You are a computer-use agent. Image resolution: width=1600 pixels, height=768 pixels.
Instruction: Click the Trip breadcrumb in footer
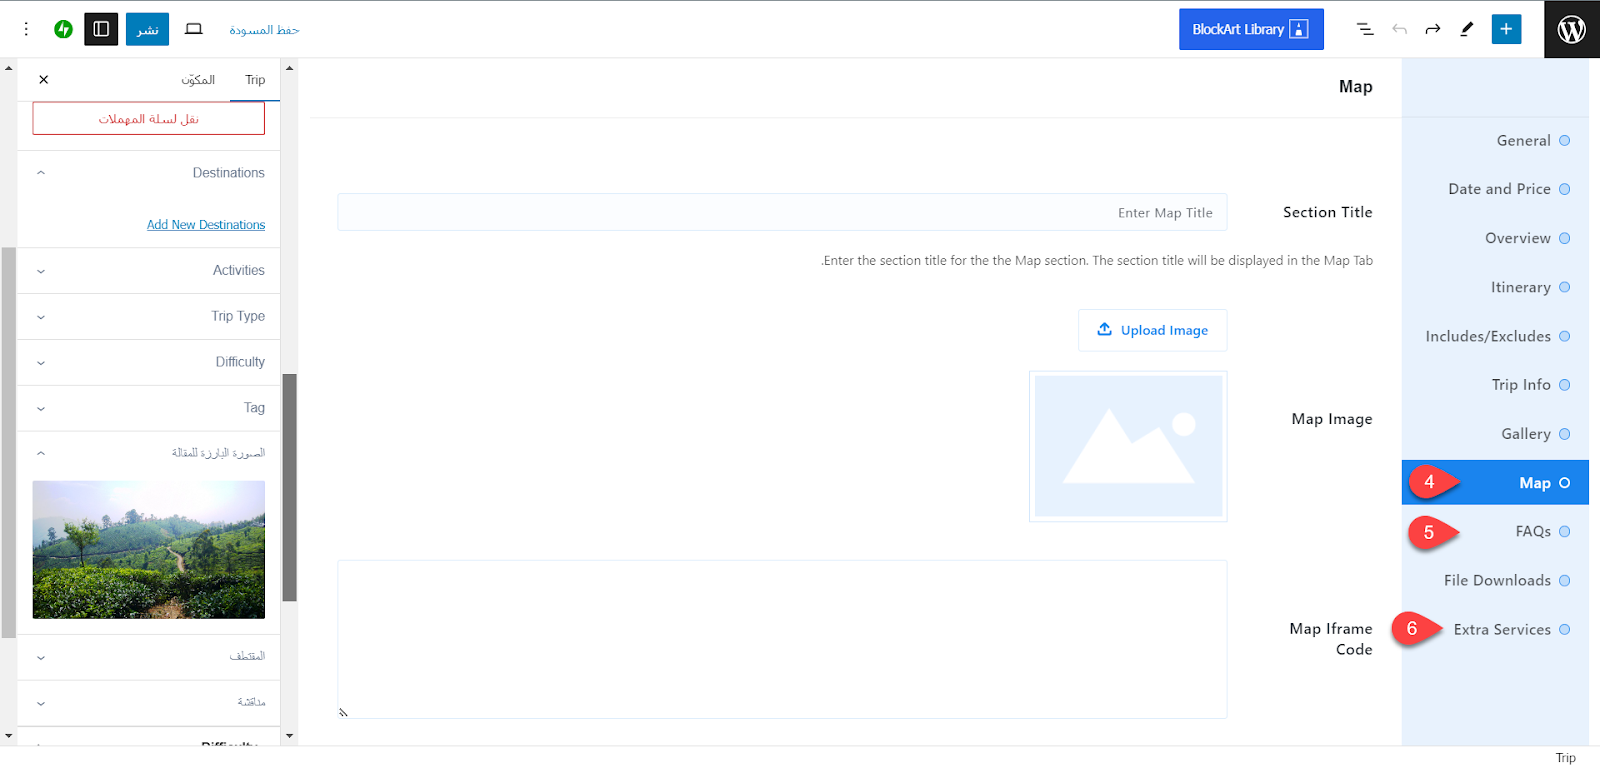point(1565,758)
